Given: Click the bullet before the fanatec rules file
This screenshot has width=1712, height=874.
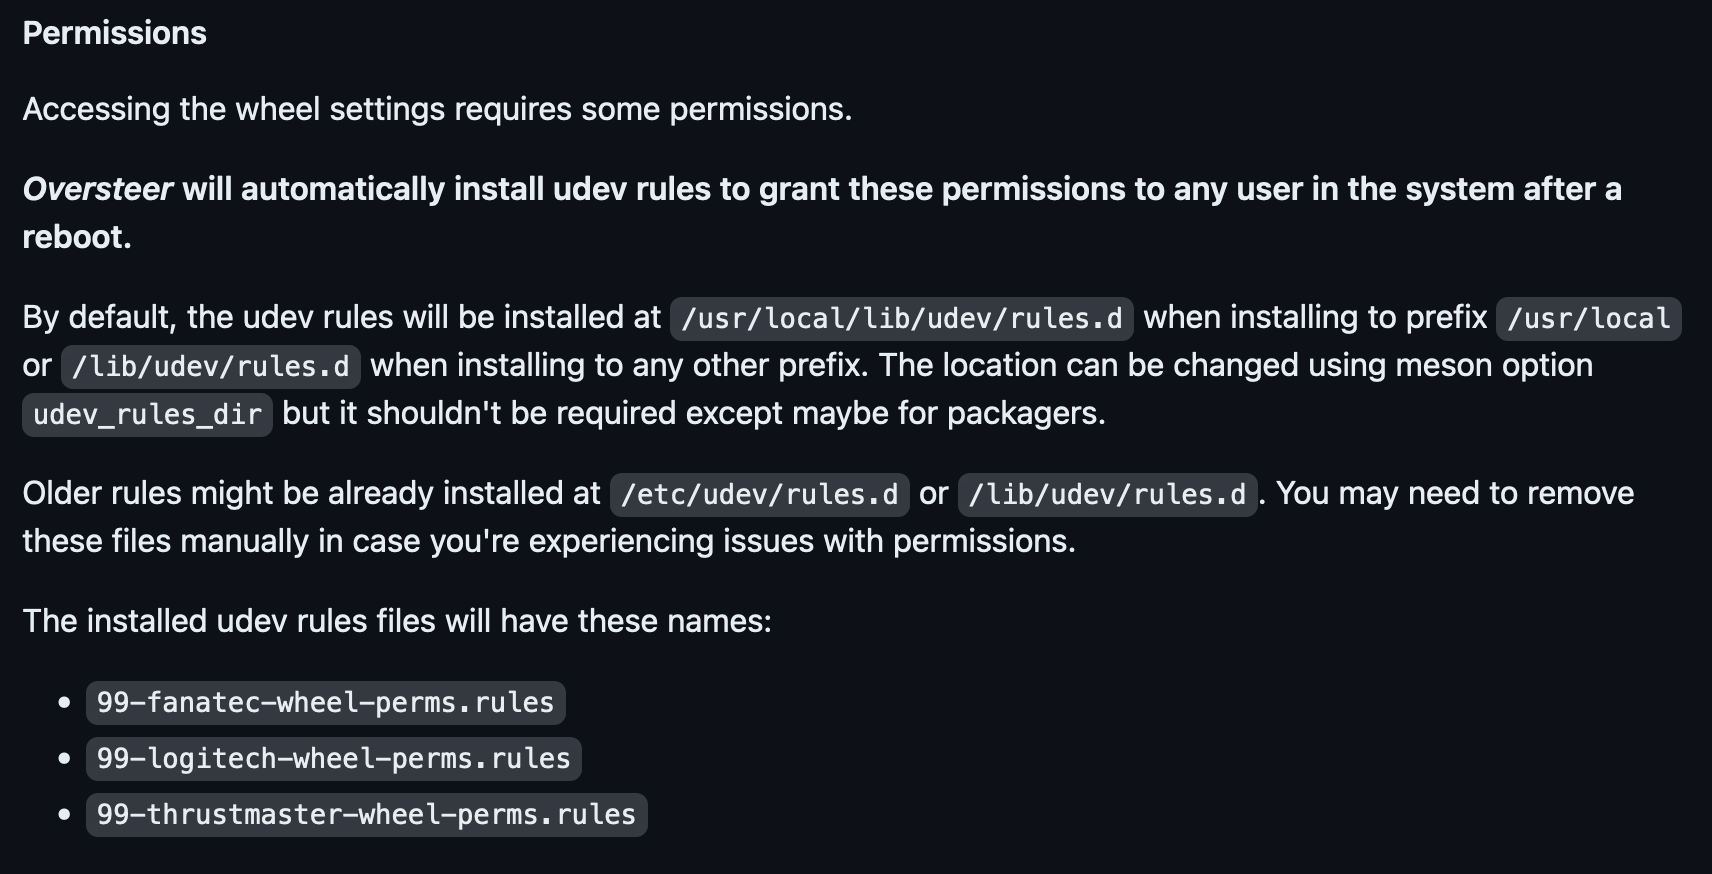Looking at the screenshot, I should pos(65,703).
